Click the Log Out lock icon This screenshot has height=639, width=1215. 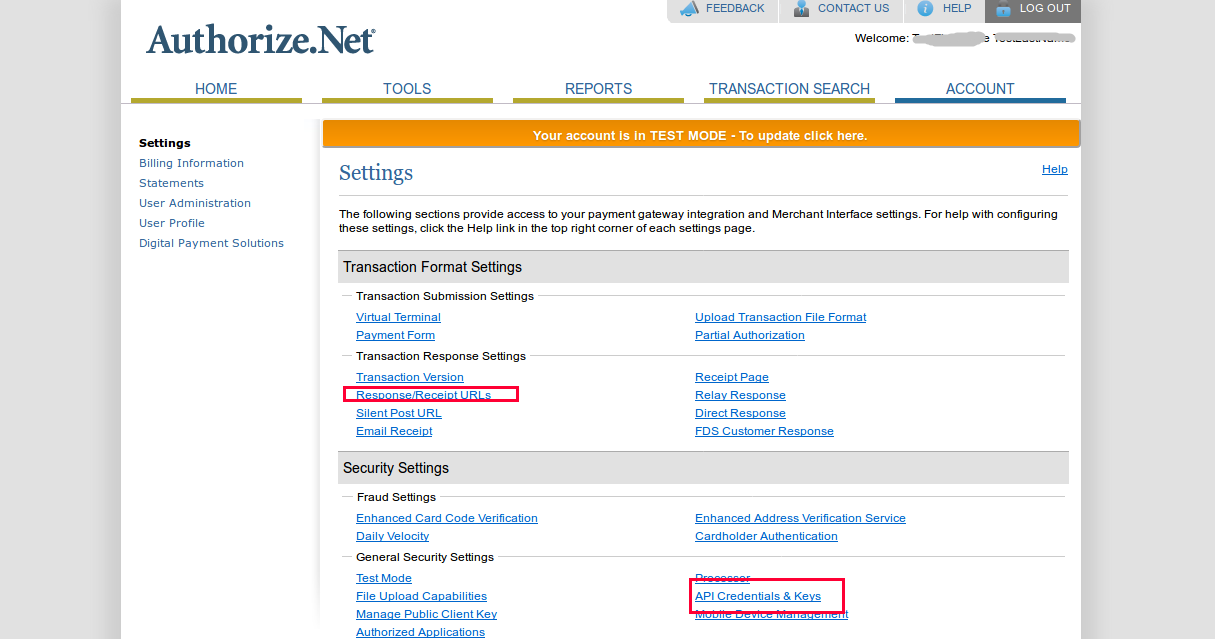1002,9
